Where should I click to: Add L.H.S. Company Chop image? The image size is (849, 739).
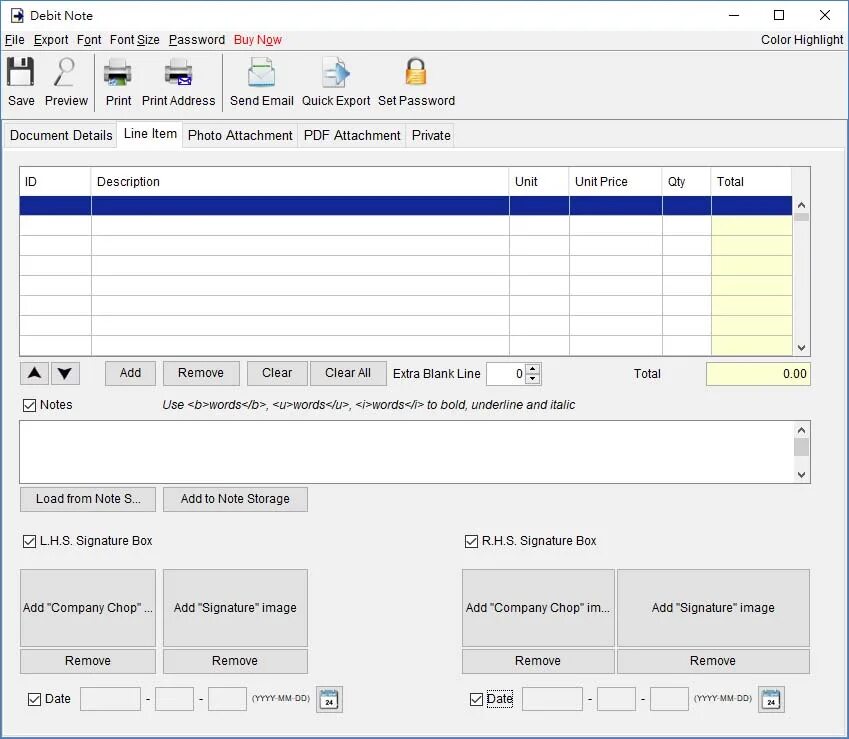coord(88,608)
